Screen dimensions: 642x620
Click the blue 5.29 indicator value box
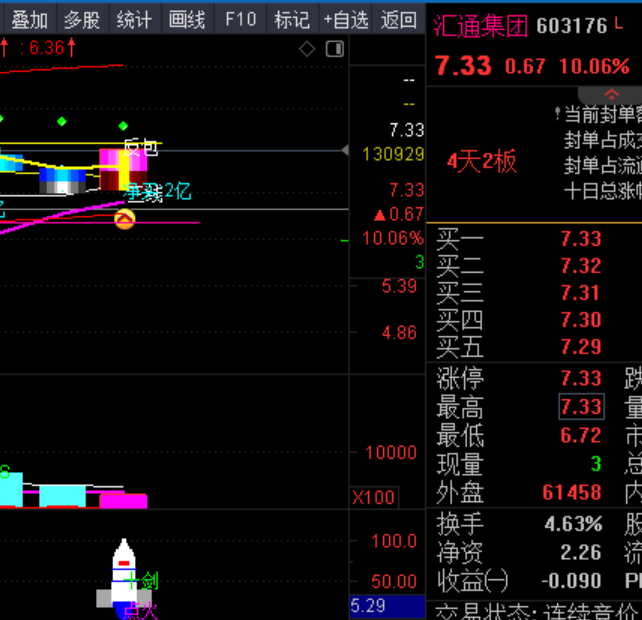[387, 606]
